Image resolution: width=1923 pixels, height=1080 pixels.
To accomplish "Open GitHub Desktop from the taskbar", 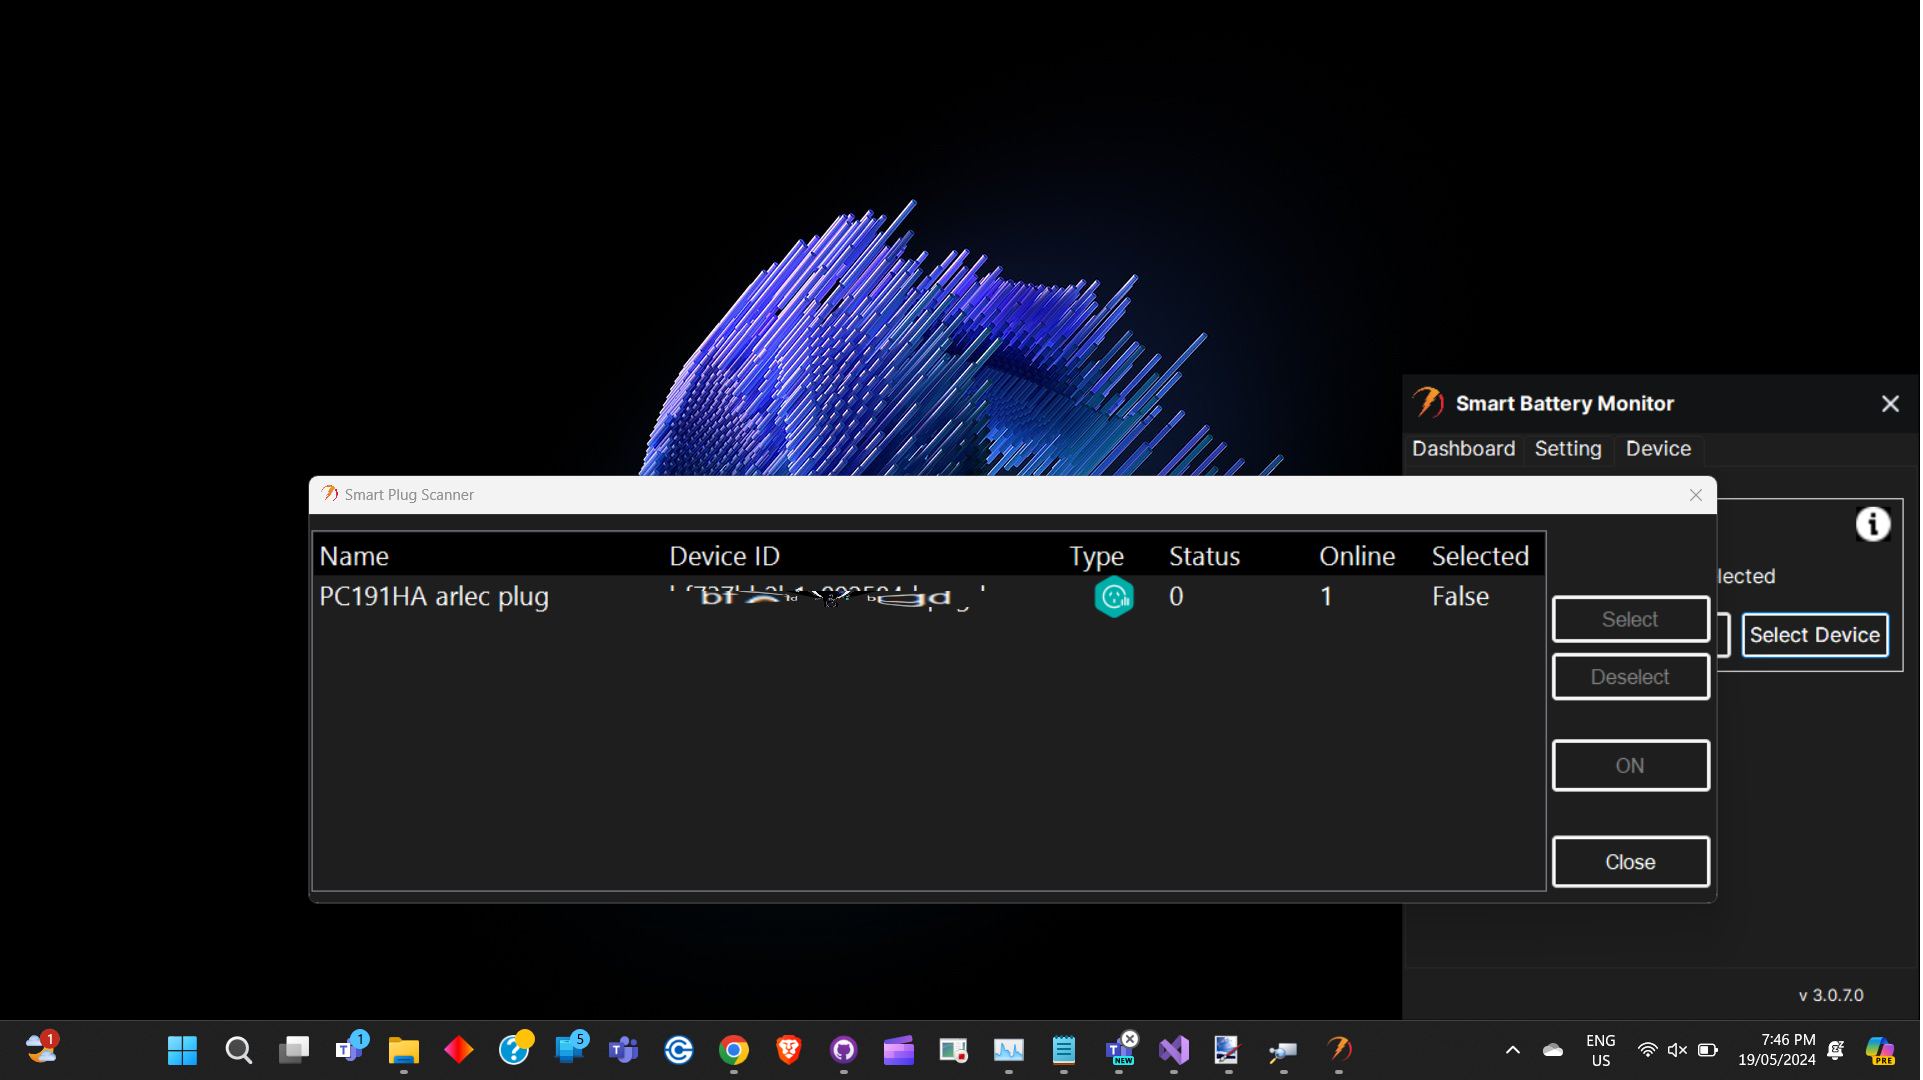I will 844,1050.
